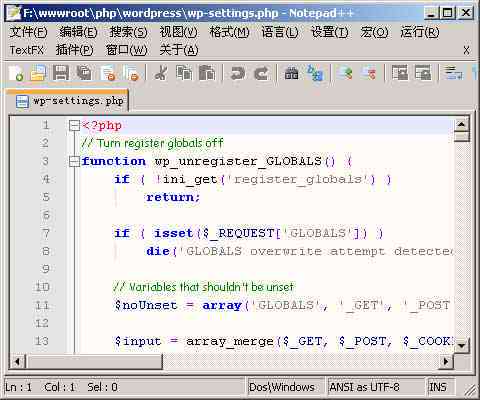Select the wp-settings.php document tab

[69, 101]
